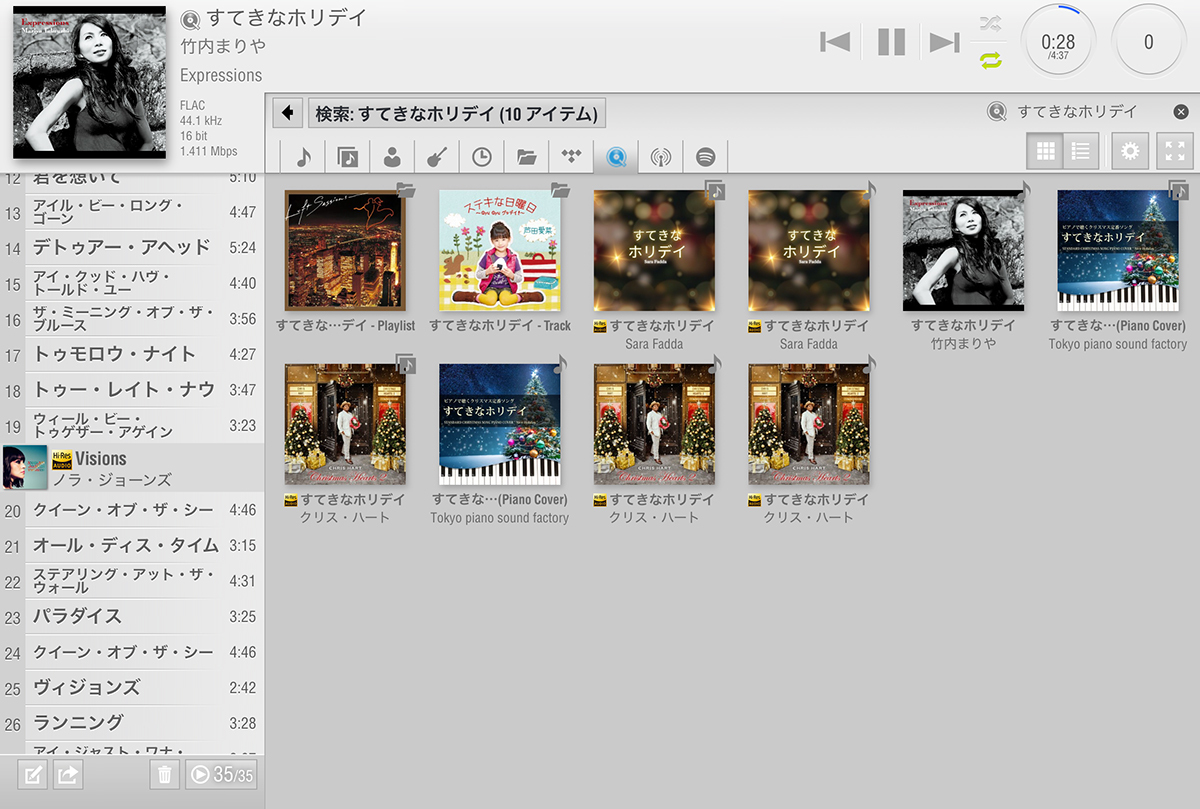1200x809 pixels.
Task: Click the share/export queue icon
Action: pyautogui.click(x=68, y=774)
